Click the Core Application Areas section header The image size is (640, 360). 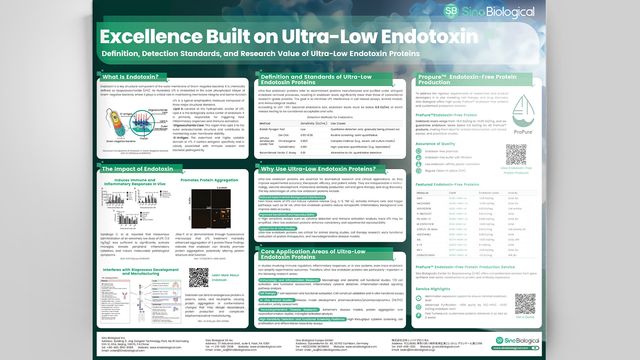(x=324, y=254)
